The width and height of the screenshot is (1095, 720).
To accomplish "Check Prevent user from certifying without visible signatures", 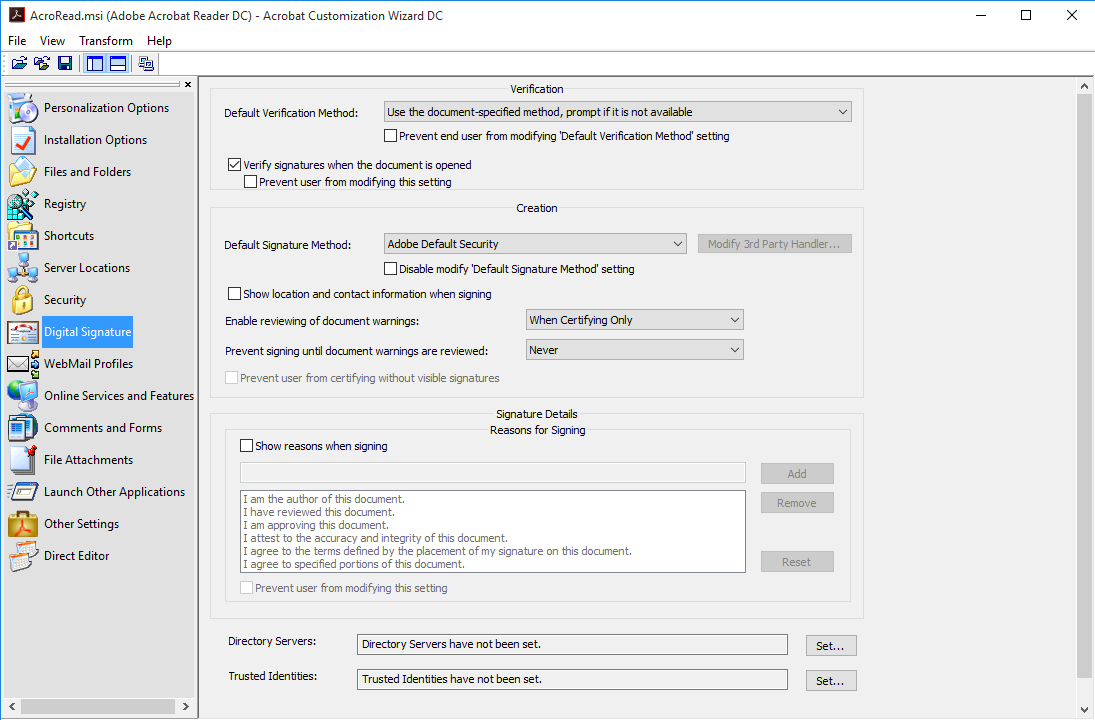I will pyautogui.click(x=231, y=378).
